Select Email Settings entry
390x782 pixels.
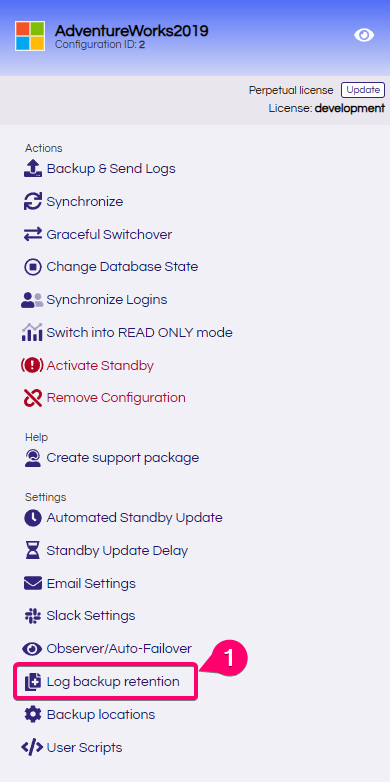pyautogui.click(x=80, y=584)
